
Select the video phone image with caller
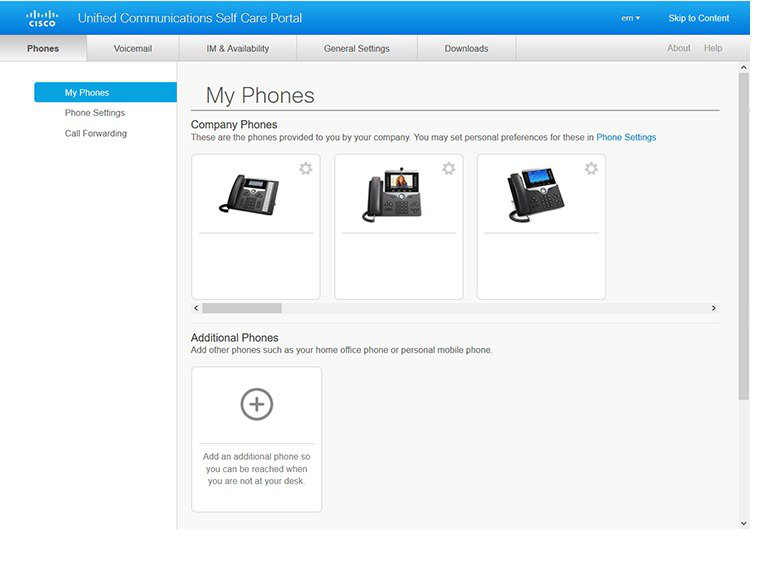pyautogui.click(x=392, y=194)
